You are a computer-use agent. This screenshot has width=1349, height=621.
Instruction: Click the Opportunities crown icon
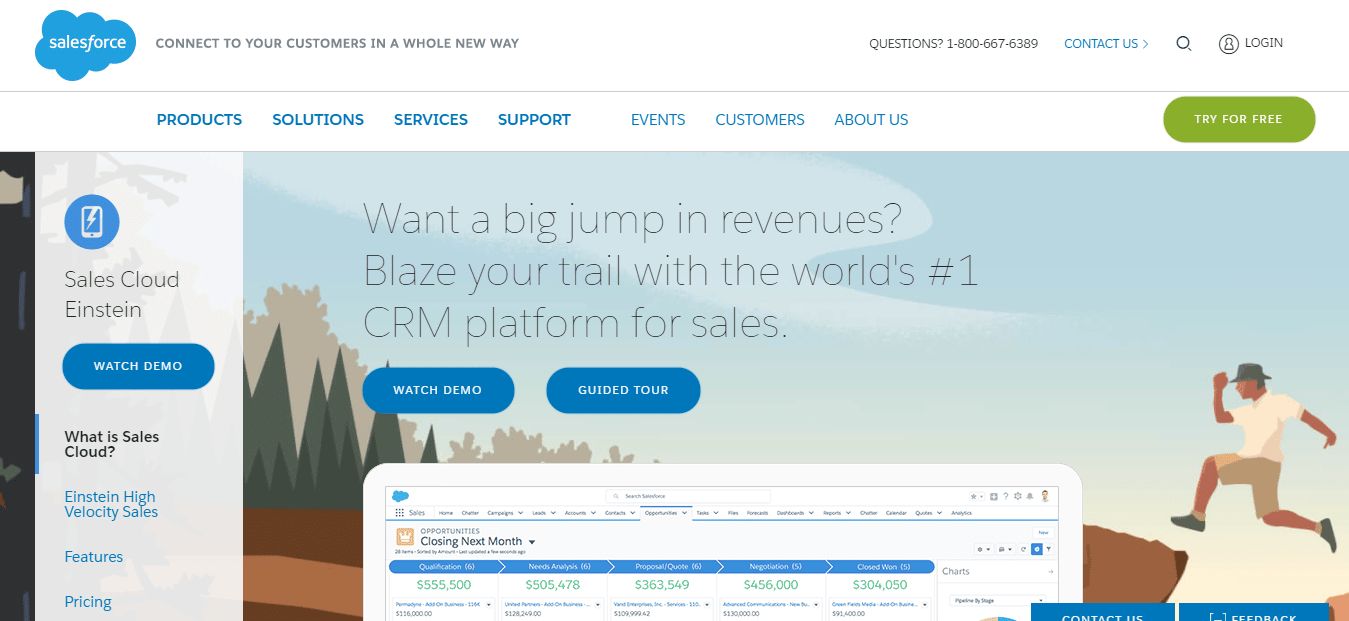click(x=405, y=537)
